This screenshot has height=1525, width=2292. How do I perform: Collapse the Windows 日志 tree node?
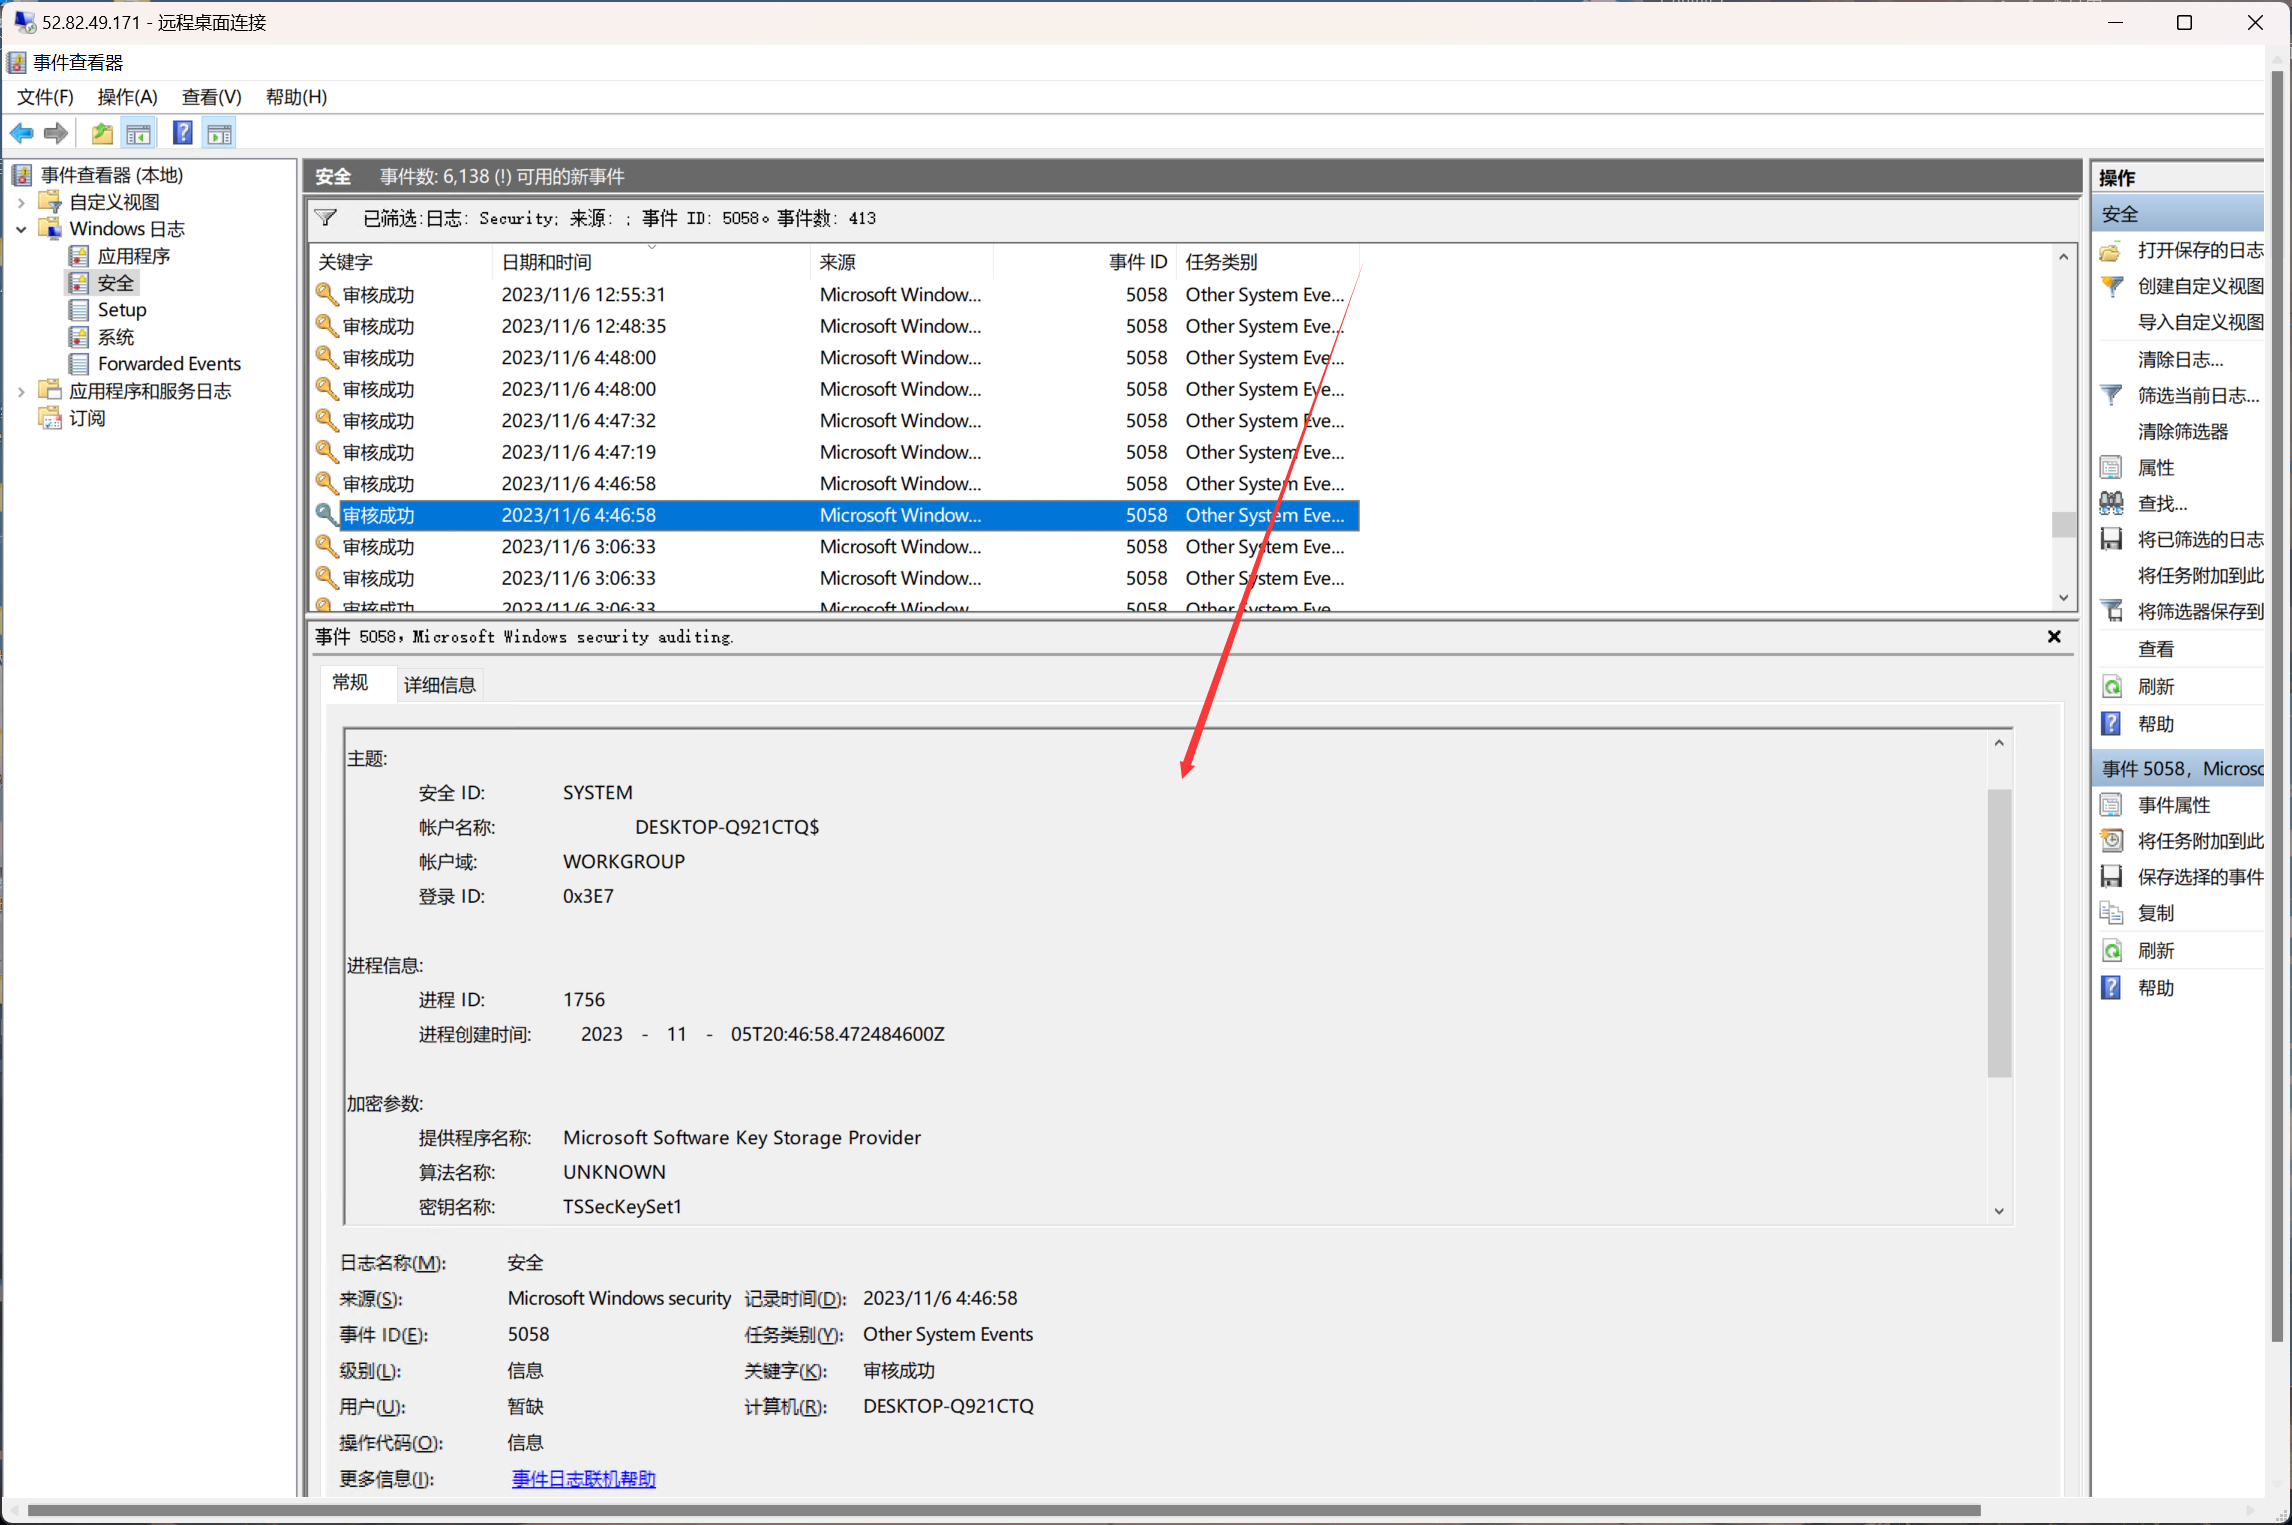[21, 229]
